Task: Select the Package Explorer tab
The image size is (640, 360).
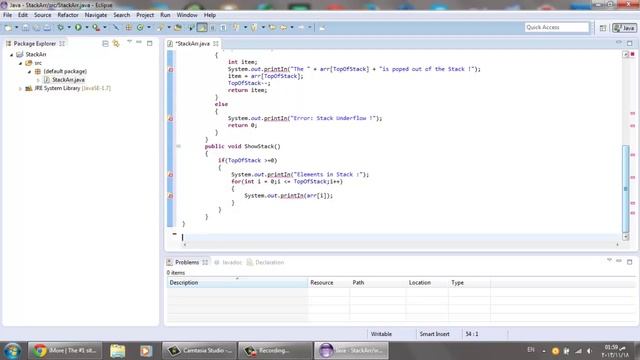Action: click(35, 43)
